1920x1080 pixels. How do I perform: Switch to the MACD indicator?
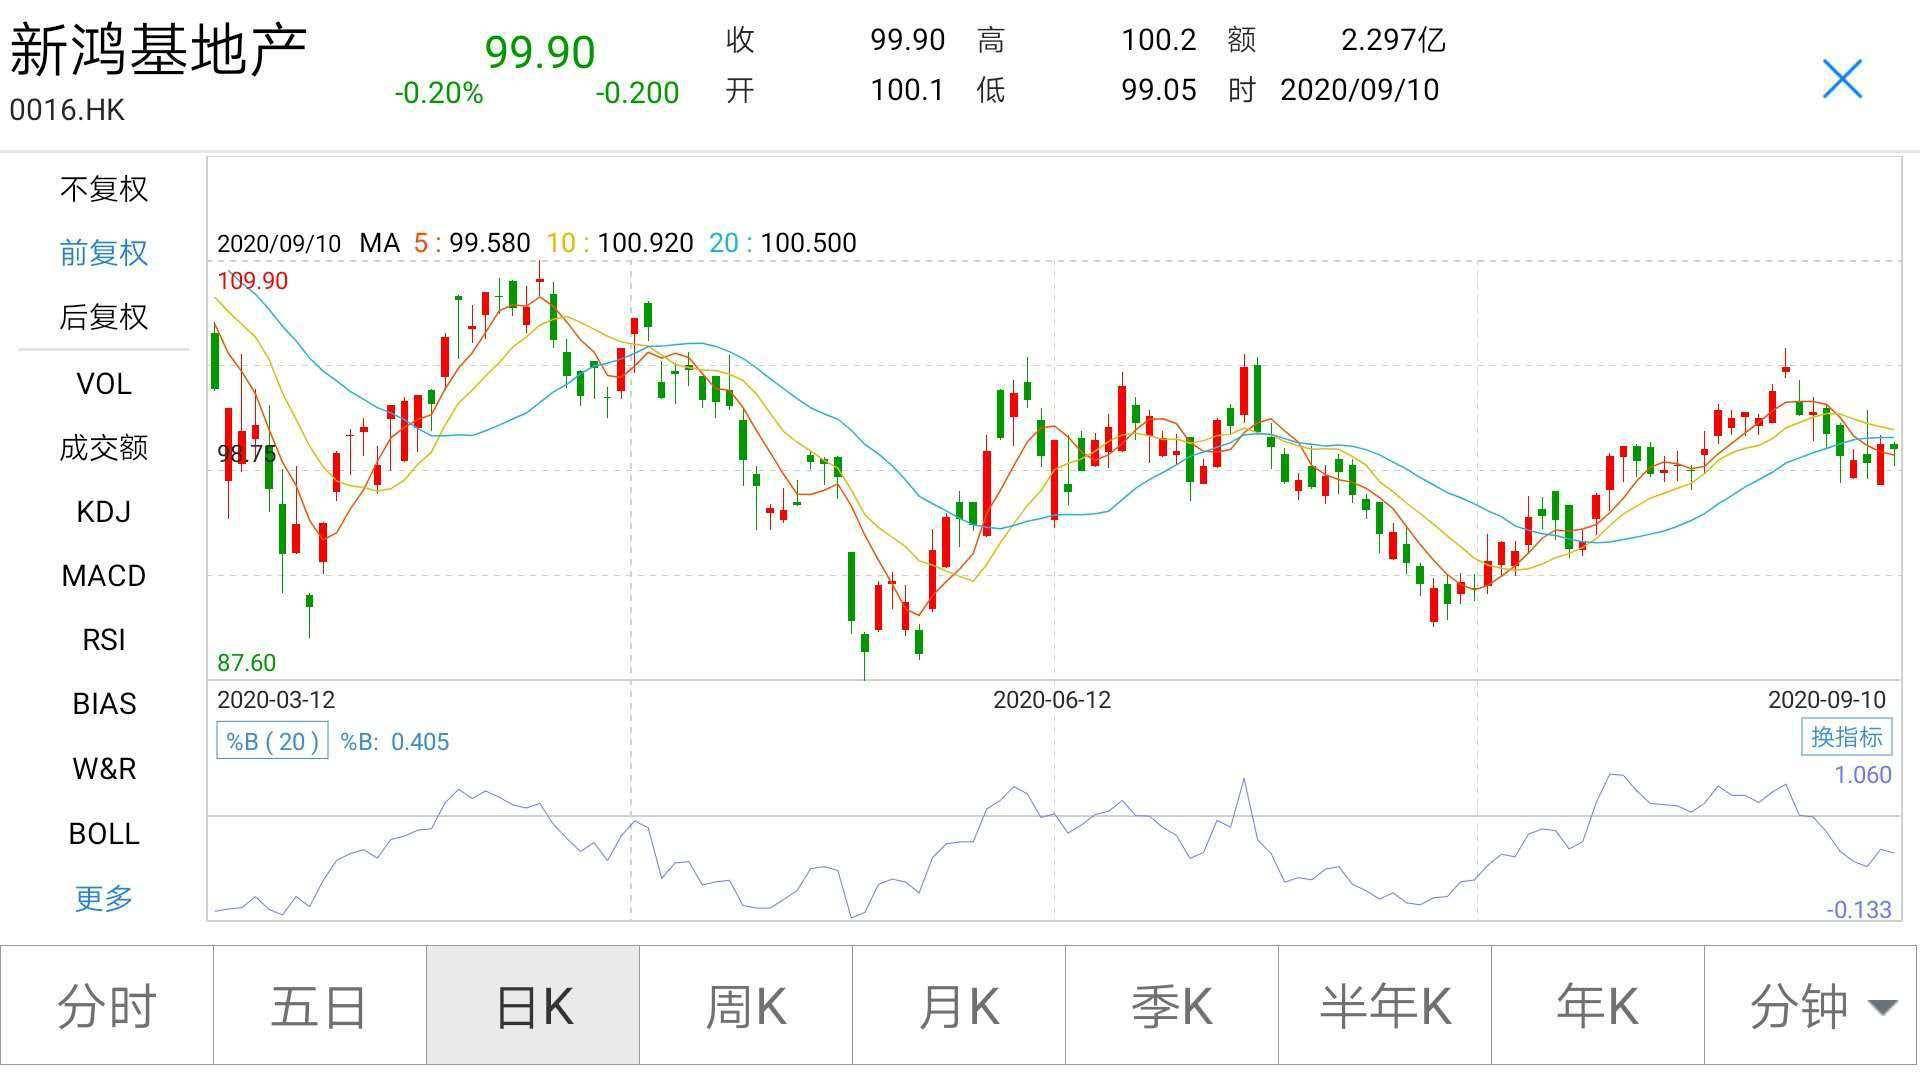[x=104, y=576]
